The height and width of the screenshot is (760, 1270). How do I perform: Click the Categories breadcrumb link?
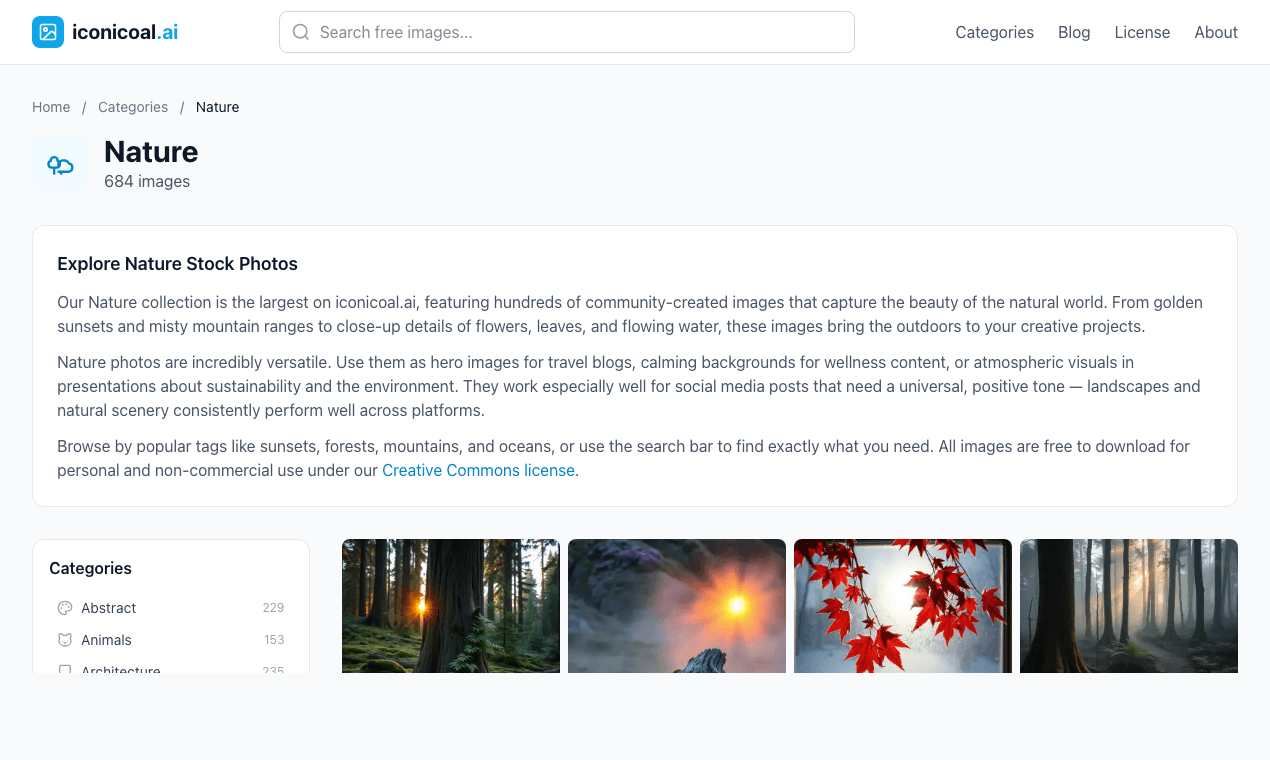pyautogui.click(x=133, y=107)
